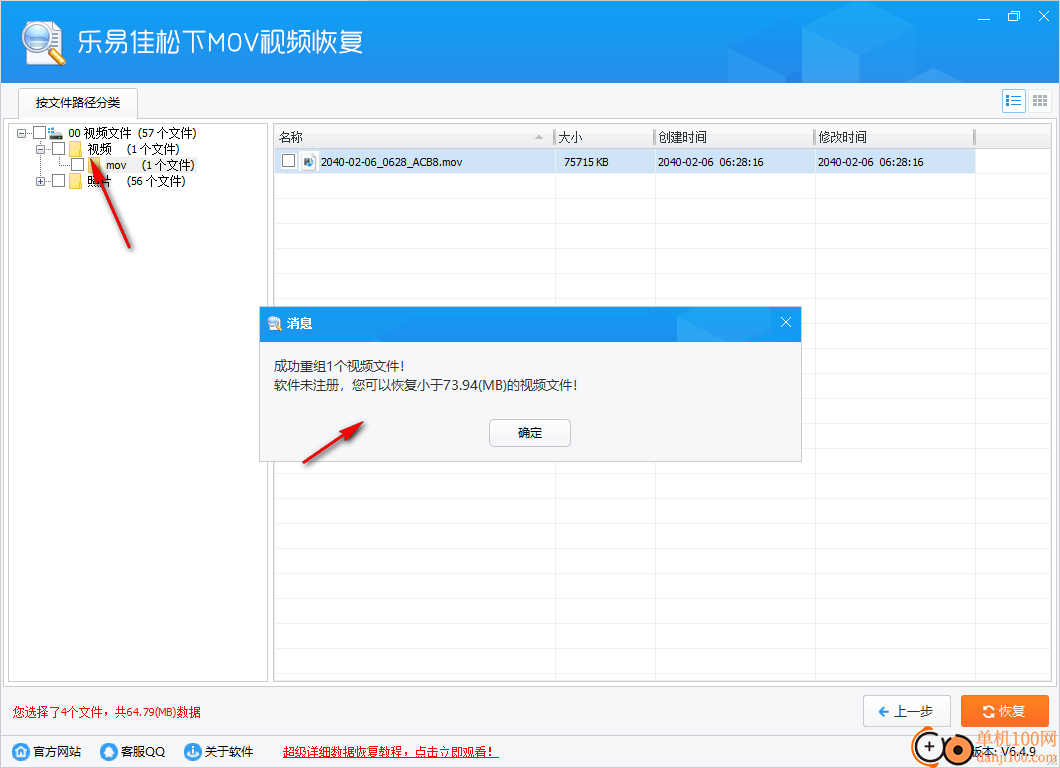Click the mov file type icon in list
This screenshot has height=768, width=1060.
tap(308, 162)
